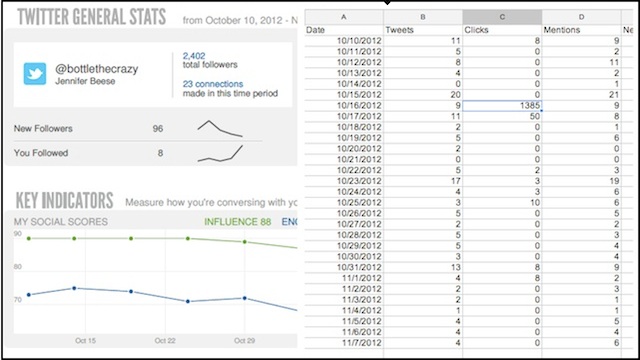640x360 pixels.
Task: Select spreadsheet column A header
Action: pos(344,17)
